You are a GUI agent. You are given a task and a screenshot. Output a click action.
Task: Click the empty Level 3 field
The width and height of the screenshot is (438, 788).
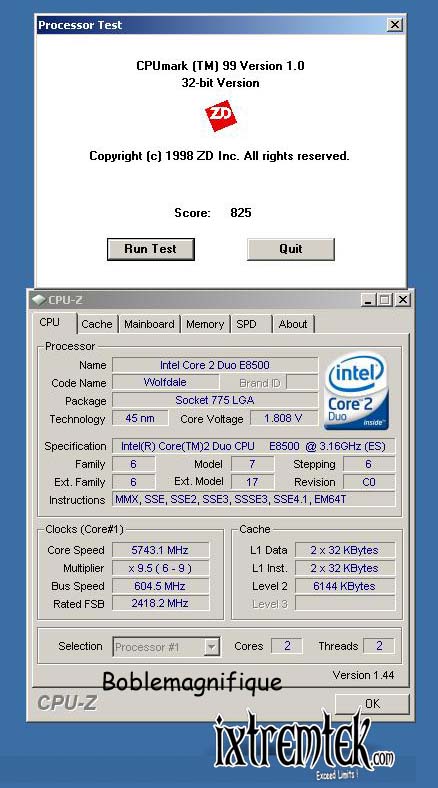pos(345,604)
